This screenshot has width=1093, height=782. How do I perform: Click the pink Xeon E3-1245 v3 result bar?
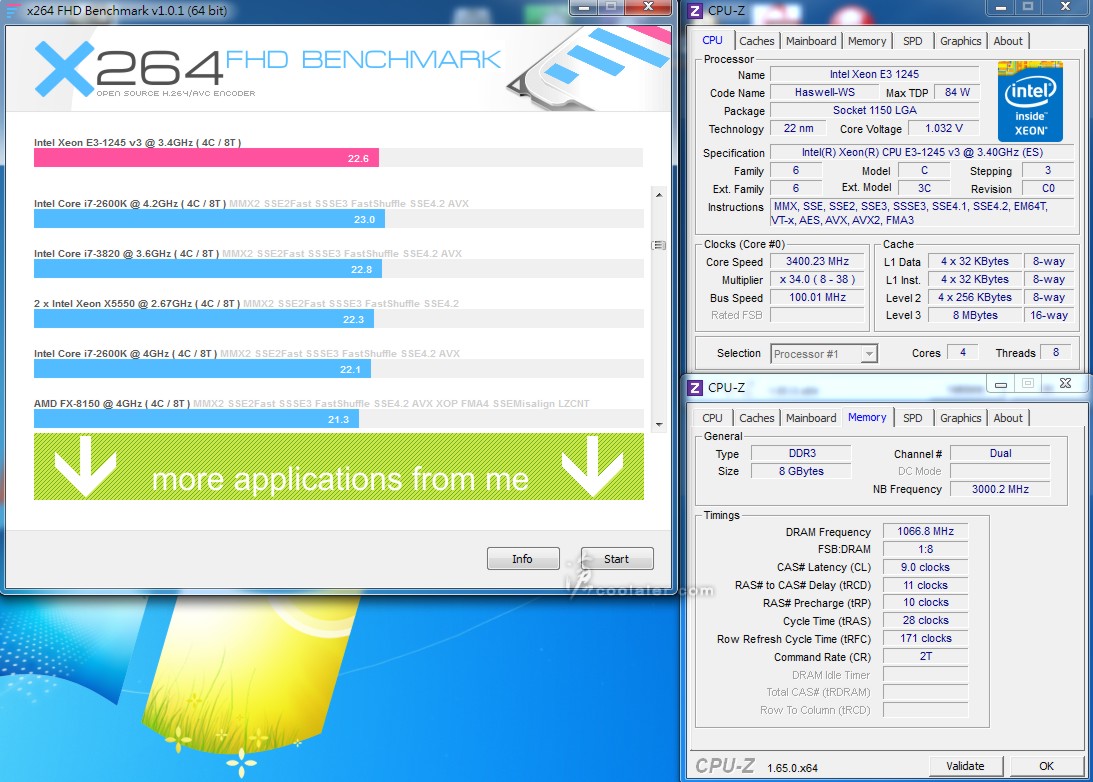(x=206, y=158)
